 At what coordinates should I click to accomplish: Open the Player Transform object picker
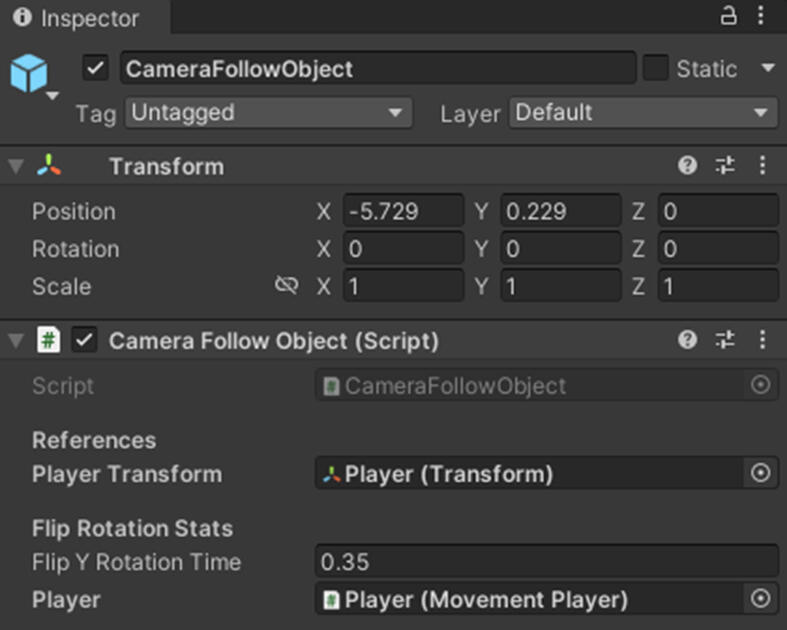[x=761, y=473]
